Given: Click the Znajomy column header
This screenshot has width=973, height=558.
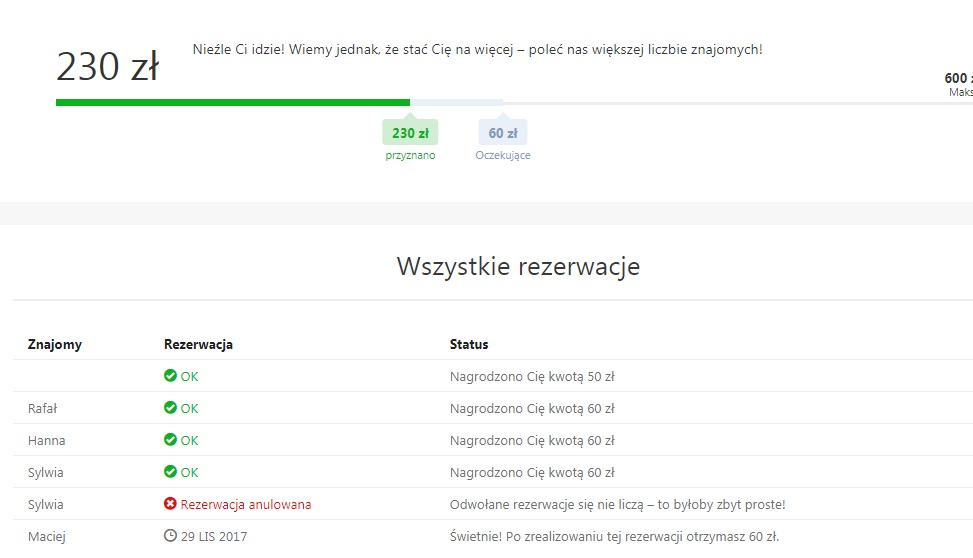Looking at the screenshot, I should coord(55,344).
